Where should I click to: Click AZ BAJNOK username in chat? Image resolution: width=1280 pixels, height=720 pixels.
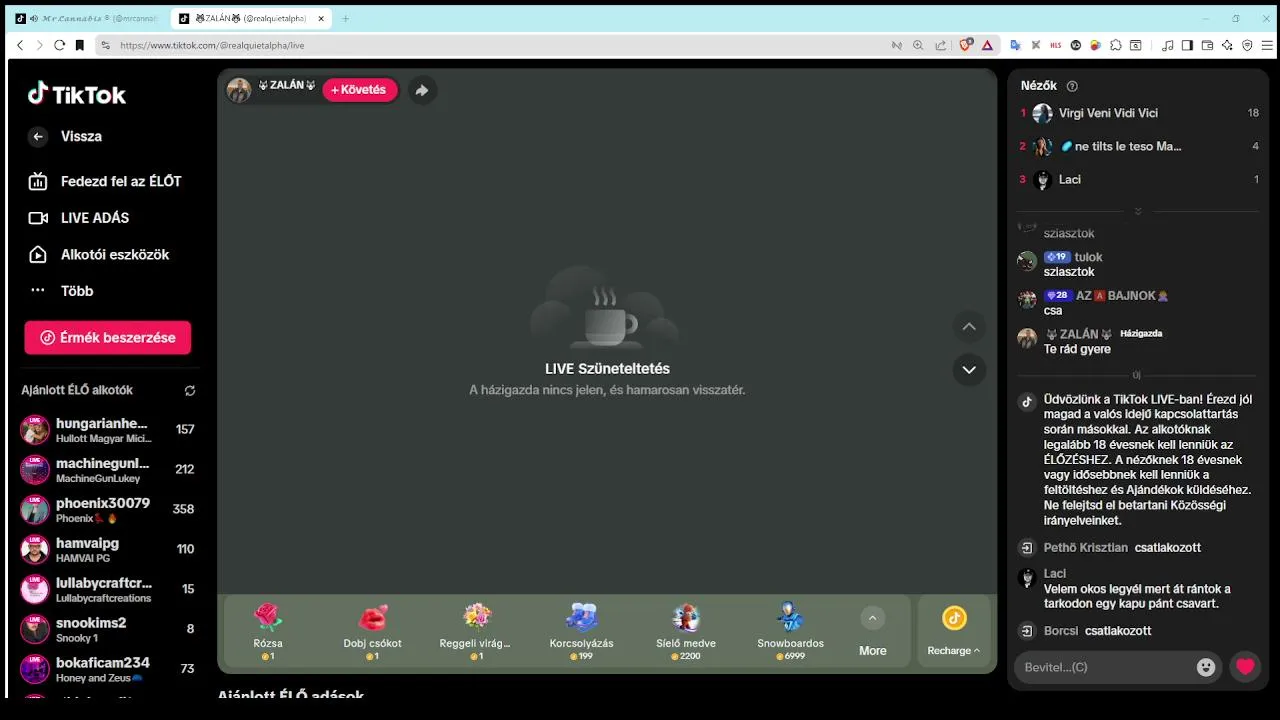(x=1122, y=296)
